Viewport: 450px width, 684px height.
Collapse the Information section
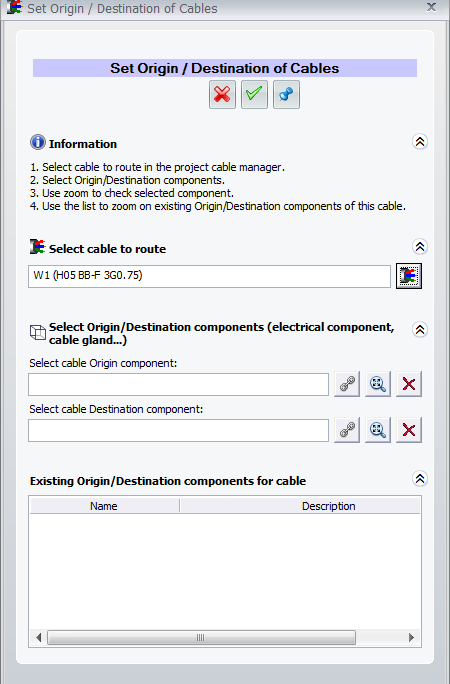tap(419, 141)
